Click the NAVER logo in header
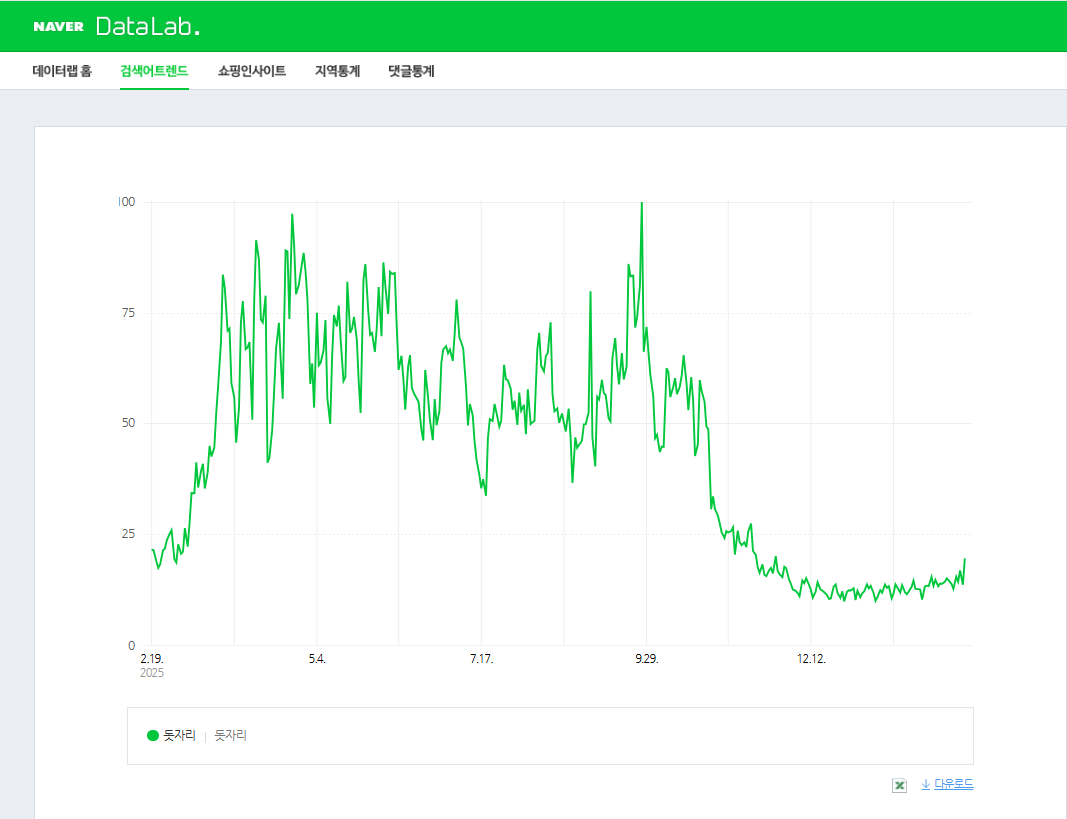This screenshot has width=1067, height=819. 59,27
